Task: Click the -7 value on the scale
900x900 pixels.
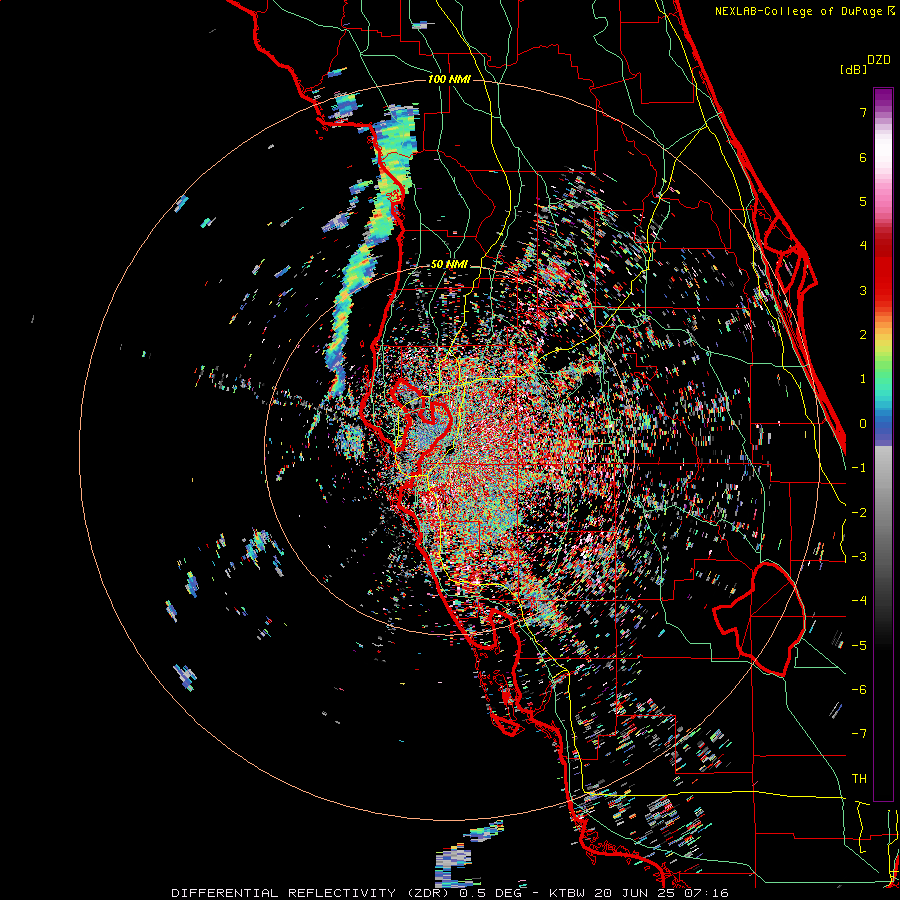Action: tap(859, 734)
